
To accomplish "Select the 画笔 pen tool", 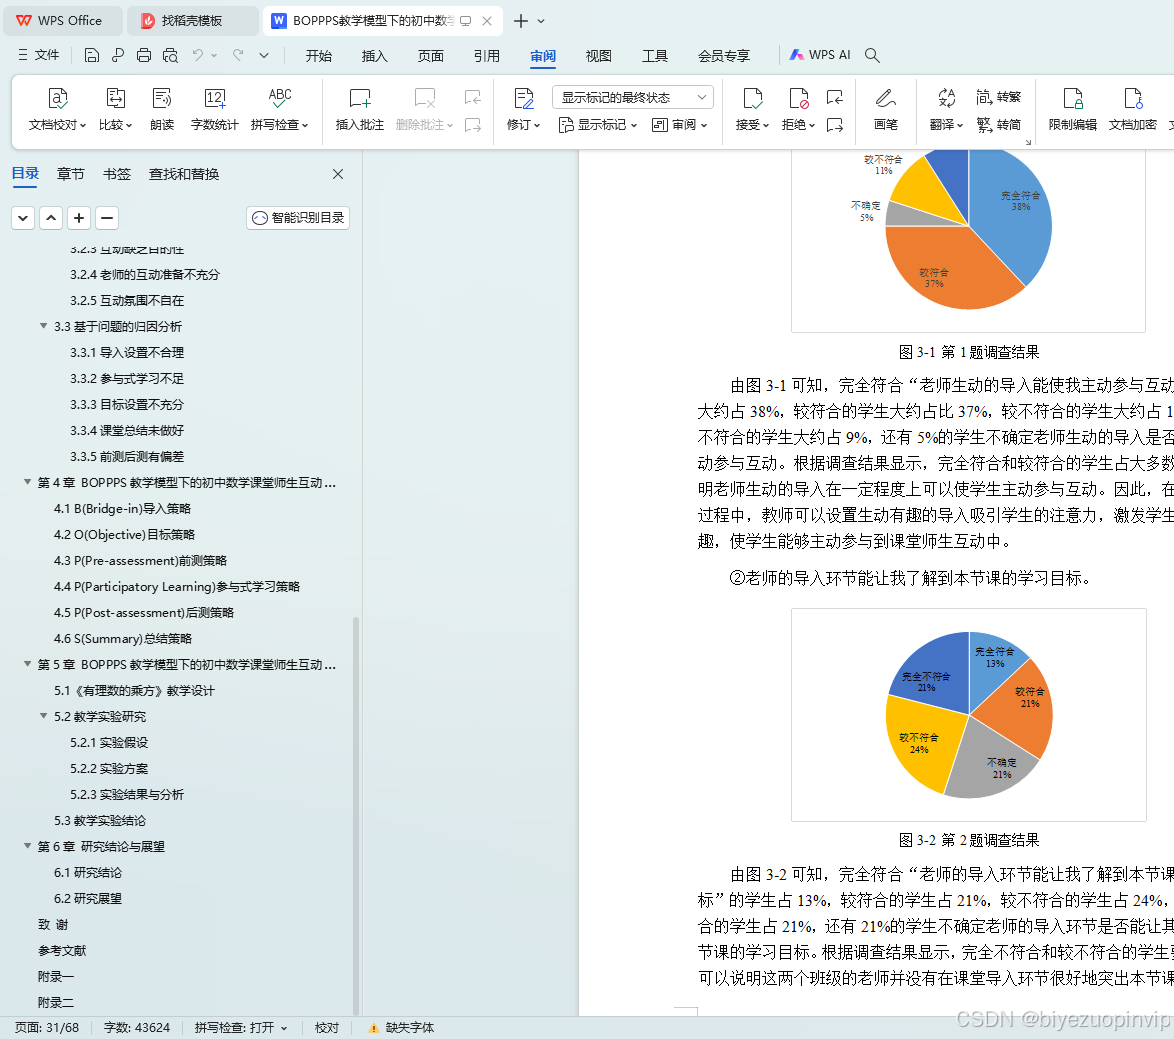I will point(886,109).
